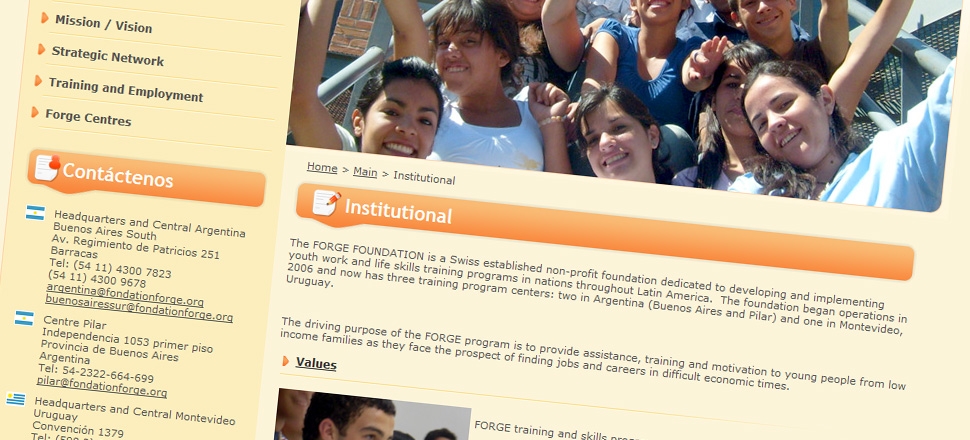The image size is (970, 440).
Task: Go to Training and Employment page
Action: click(126, 89)
